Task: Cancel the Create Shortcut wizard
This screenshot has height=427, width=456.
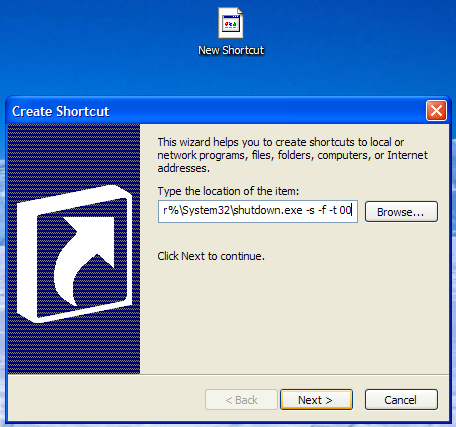Action: click(x=401, y=400)
